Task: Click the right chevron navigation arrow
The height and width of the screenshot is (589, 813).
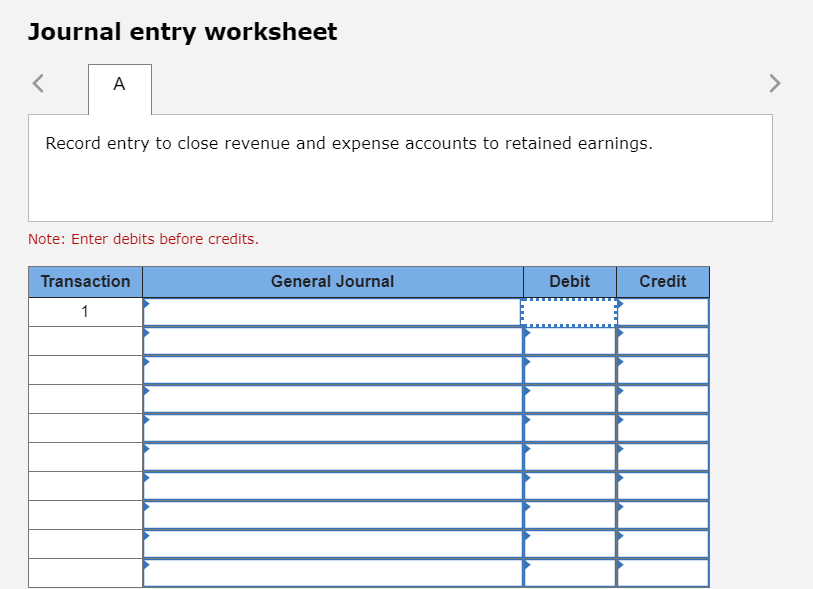Action: coord(775,83)
